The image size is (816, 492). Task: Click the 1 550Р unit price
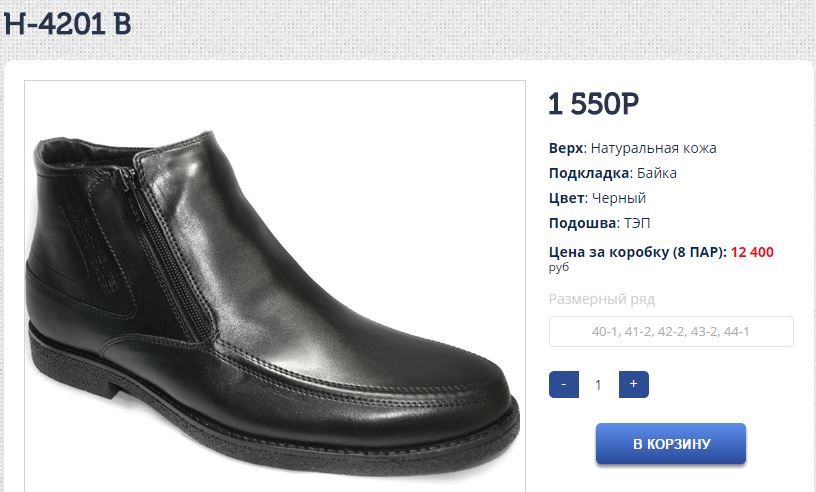pyautogui.click(x=593, y=103)
